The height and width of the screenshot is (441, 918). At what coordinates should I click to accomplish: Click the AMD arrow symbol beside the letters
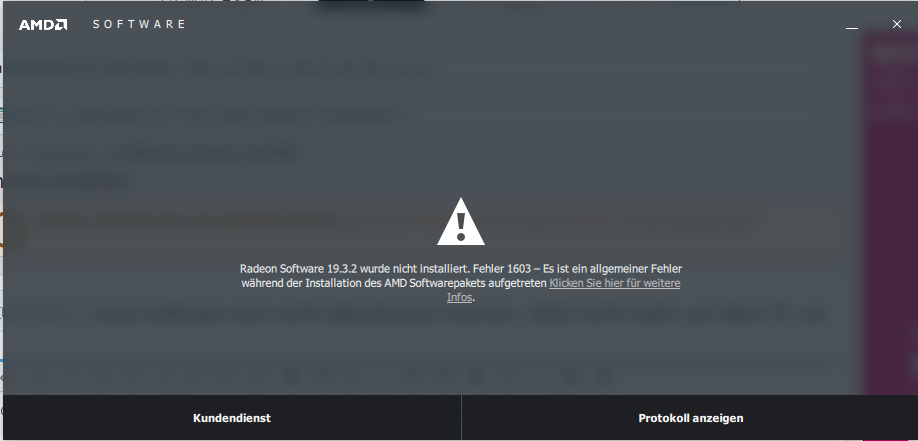click(x=61, y=25)
